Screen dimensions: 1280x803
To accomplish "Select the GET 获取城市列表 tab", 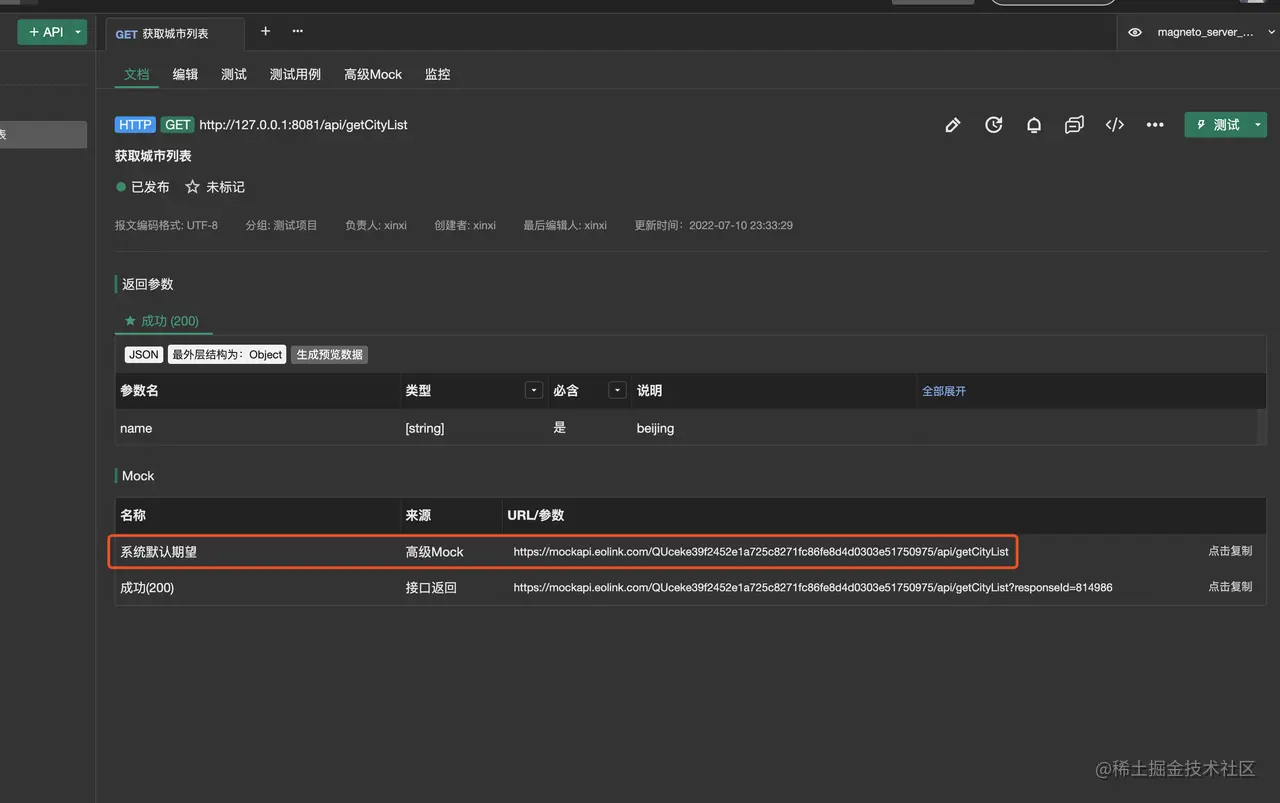I will pos(175,33).
